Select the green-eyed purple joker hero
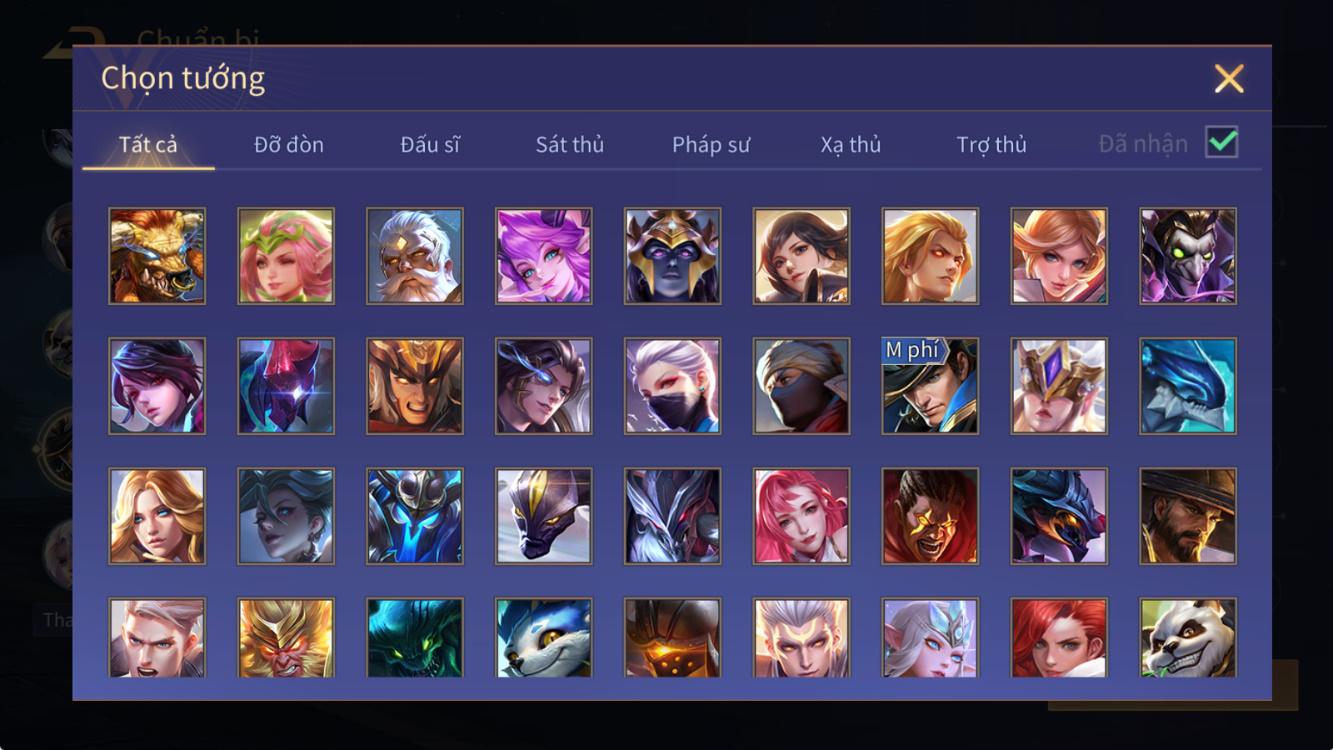 coord(1188,256)
